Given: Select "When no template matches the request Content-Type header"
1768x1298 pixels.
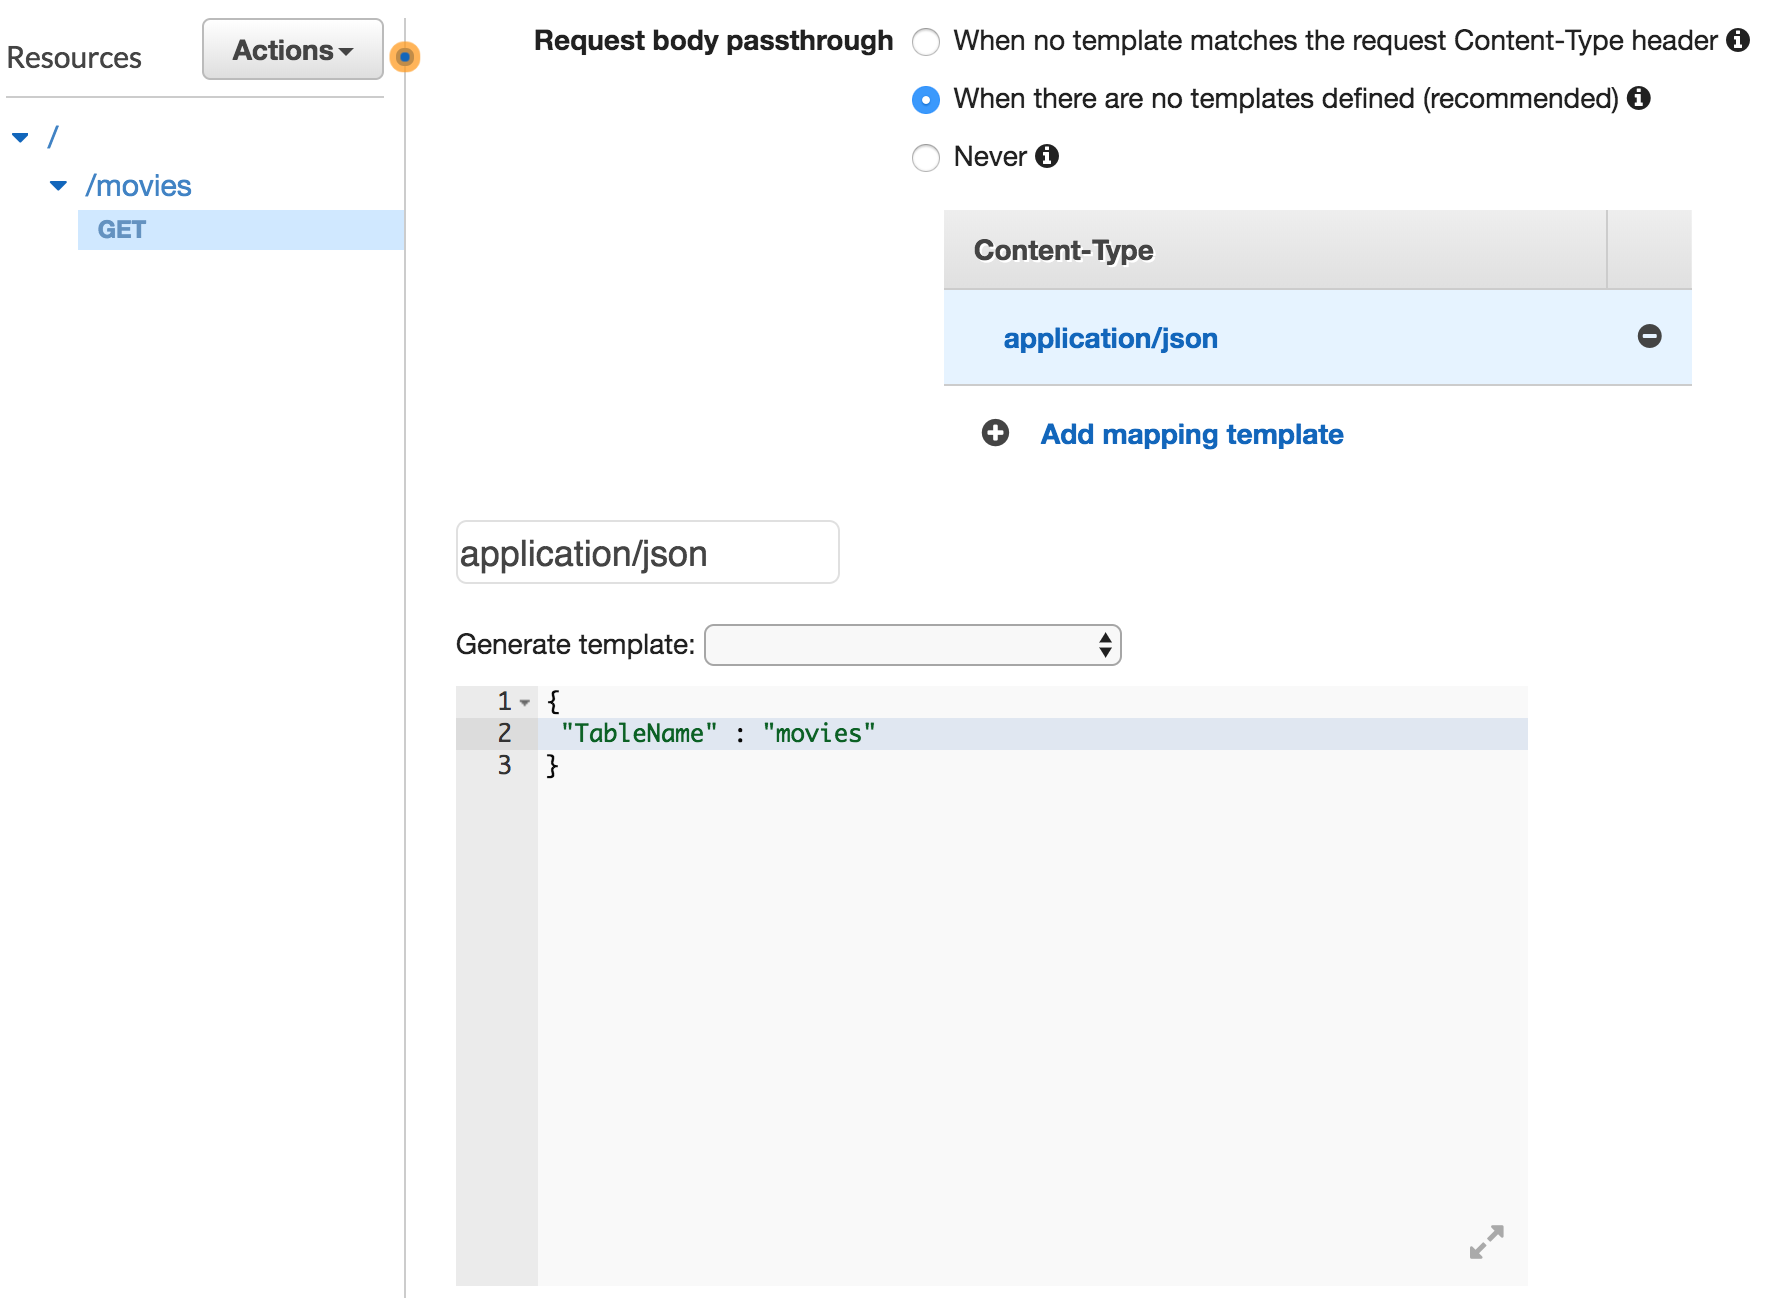Looking at the screenshot, I should pyautogui.click(x=926, y=42).
